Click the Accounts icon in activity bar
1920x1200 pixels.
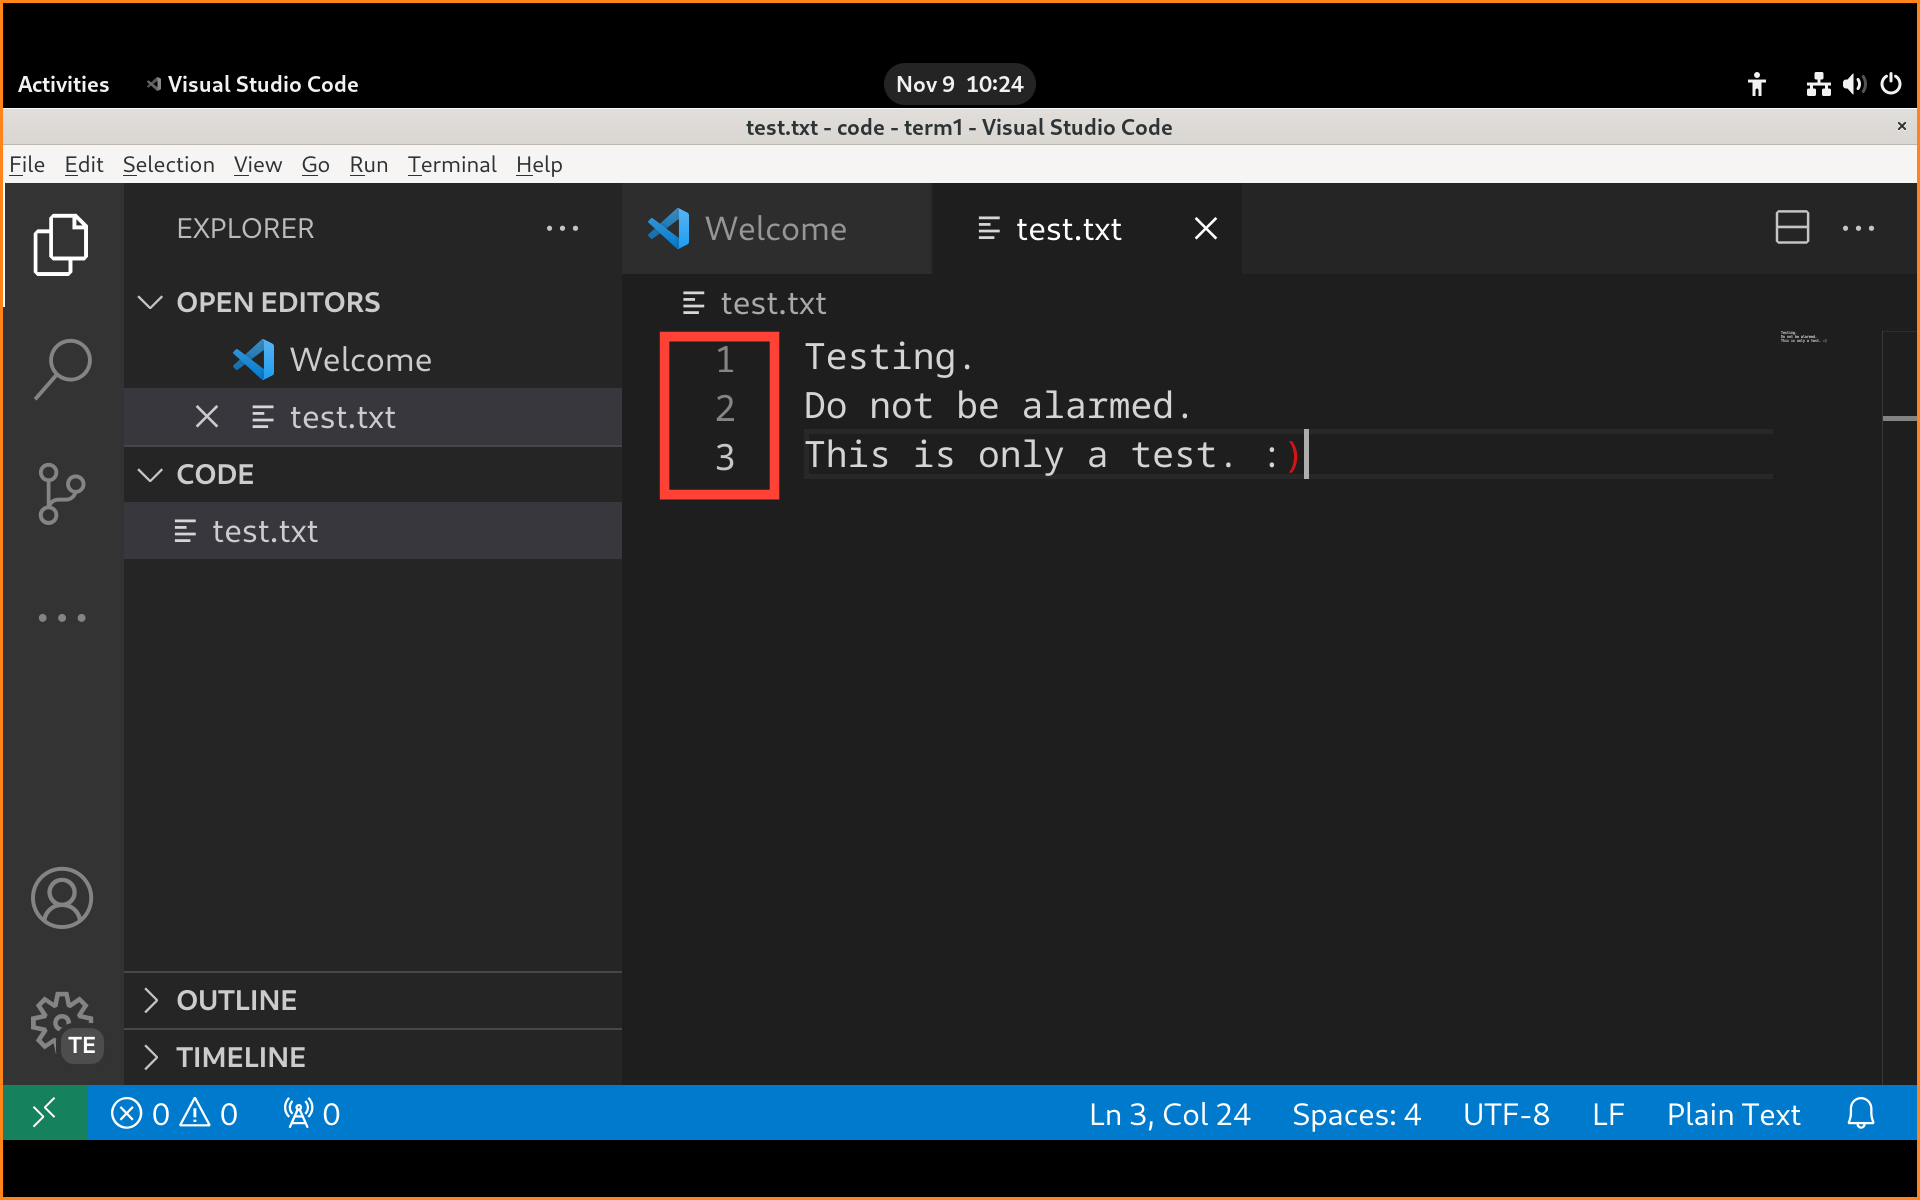coord(61,897)
